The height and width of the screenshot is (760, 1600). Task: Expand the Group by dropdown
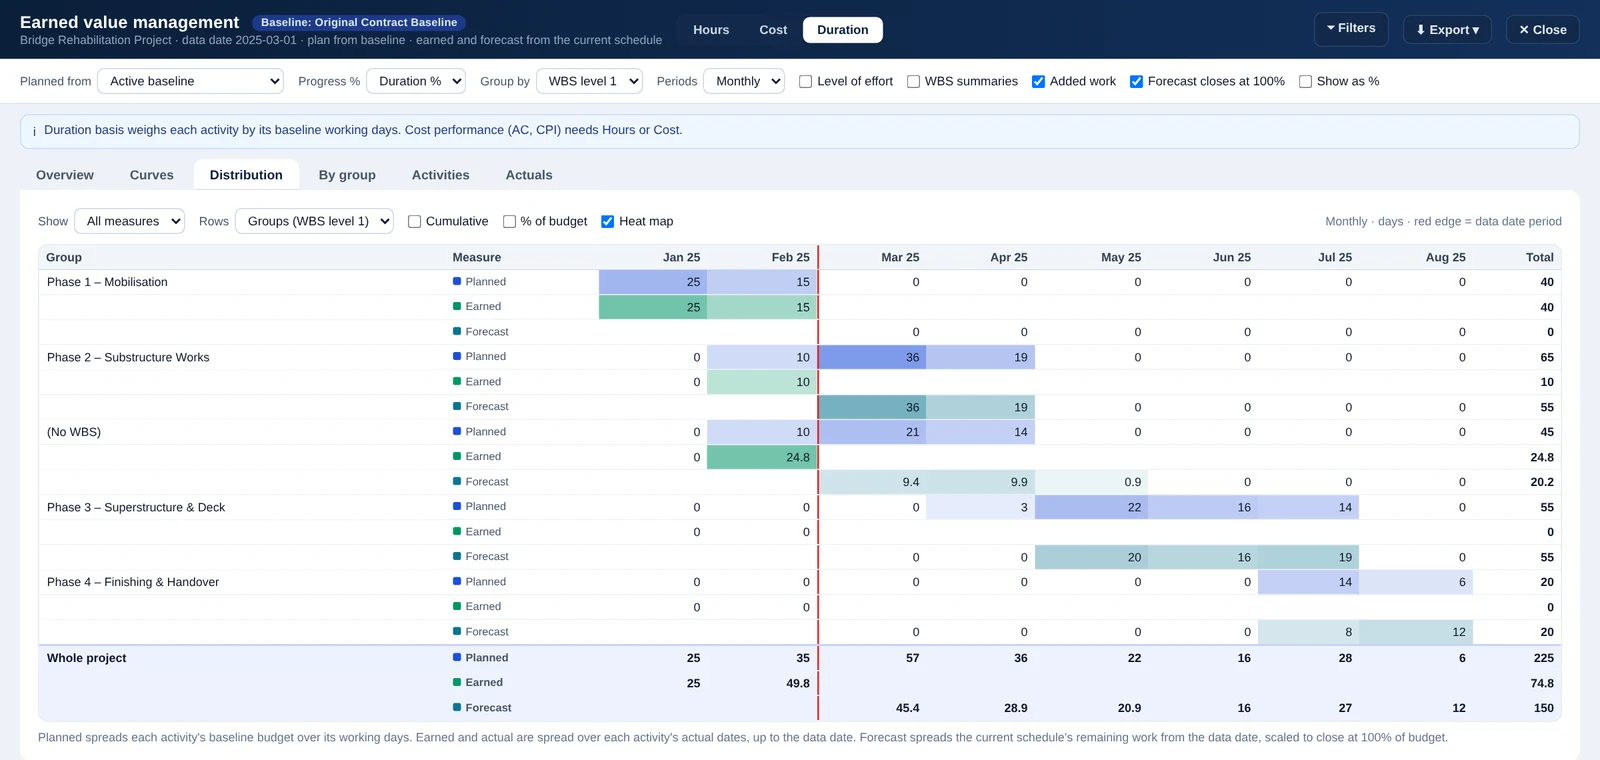point(589,81)
